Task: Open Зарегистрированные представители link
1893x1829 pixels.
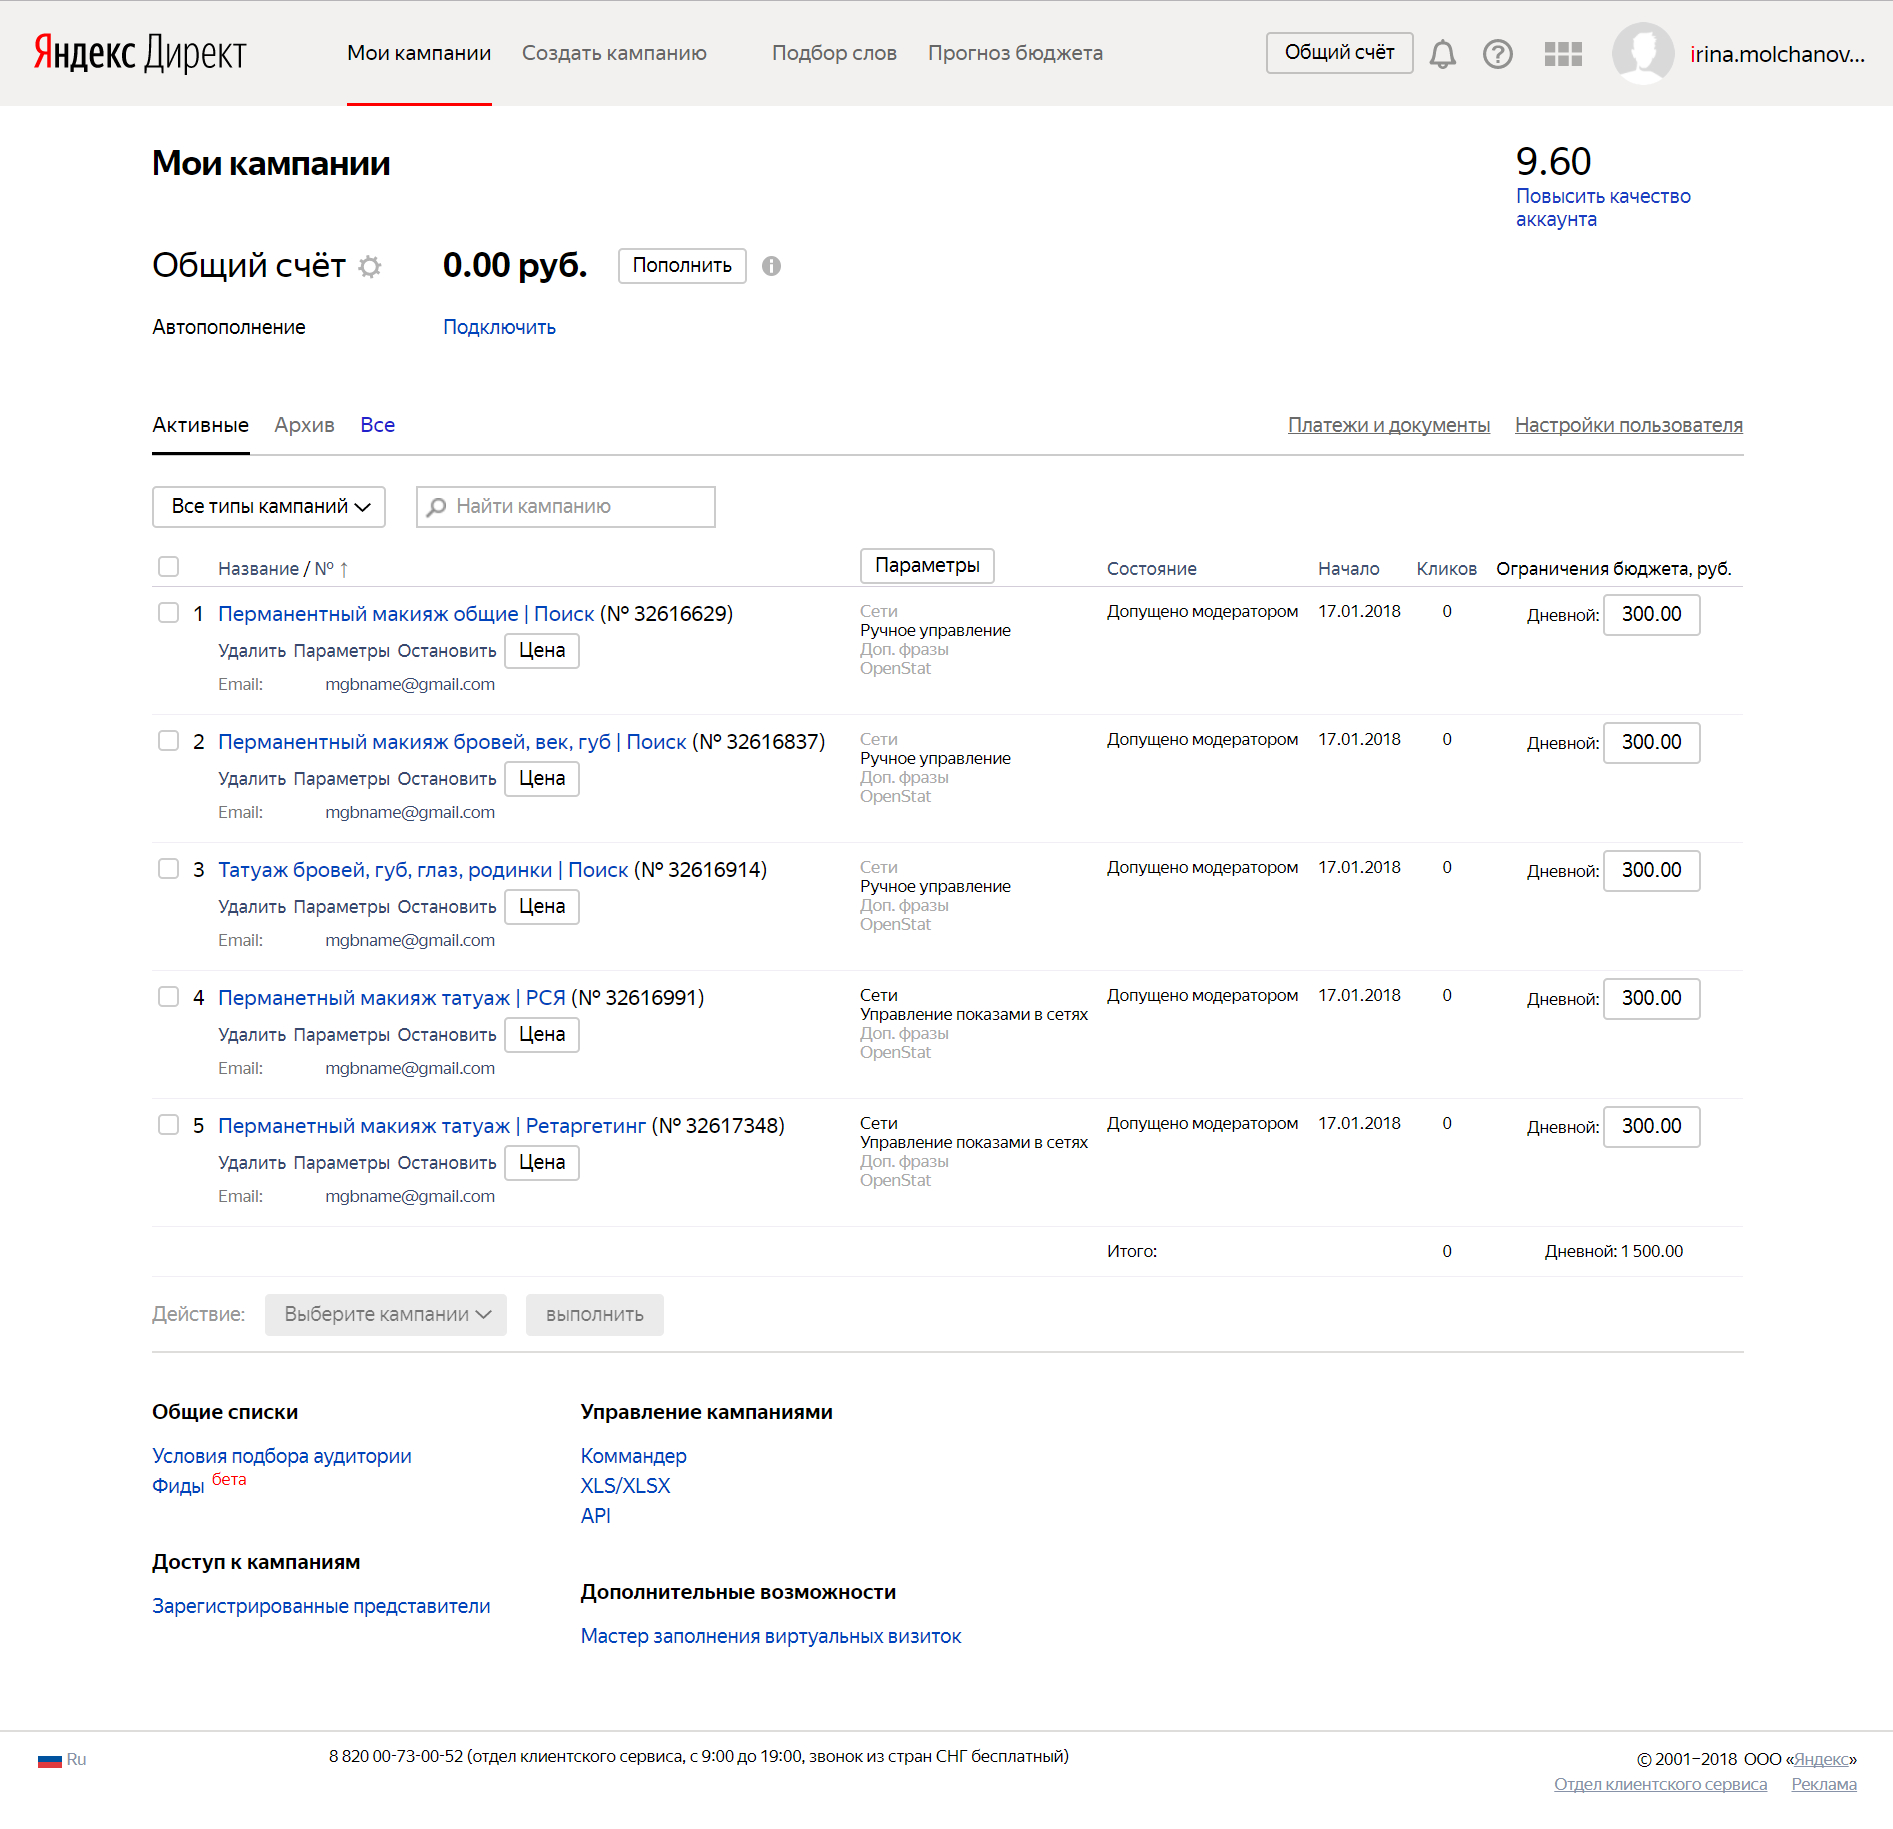Action: click(321, 1606)
